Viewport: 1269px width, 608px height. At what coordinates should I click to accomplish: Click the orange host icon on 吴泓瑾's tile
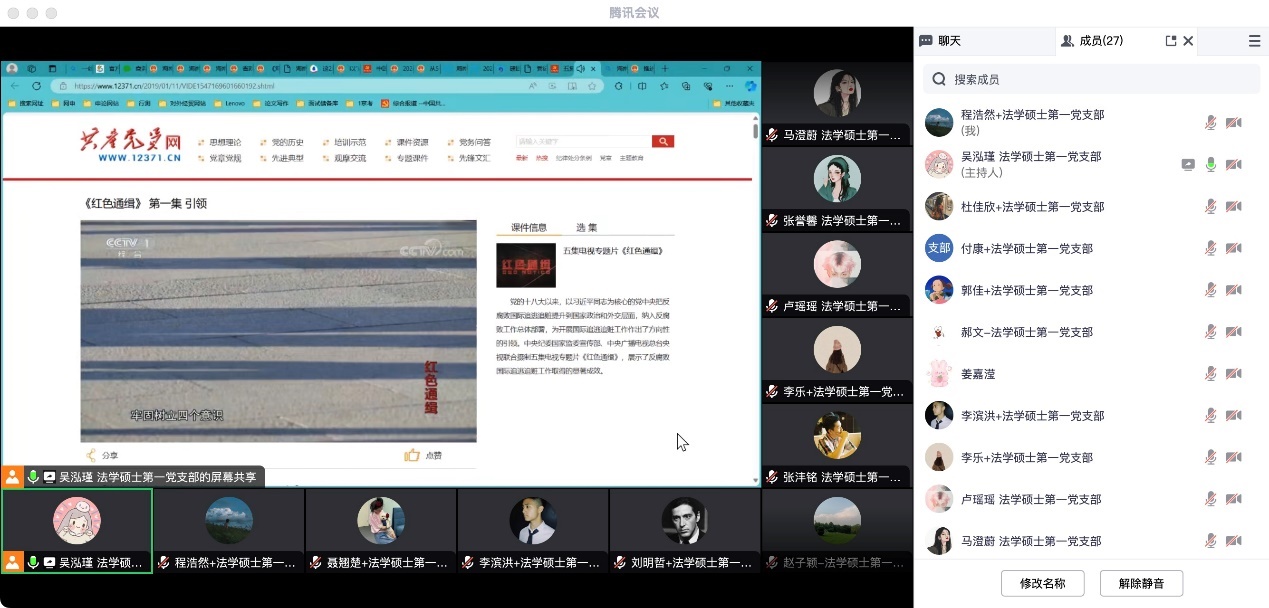[x=12, y=562]
